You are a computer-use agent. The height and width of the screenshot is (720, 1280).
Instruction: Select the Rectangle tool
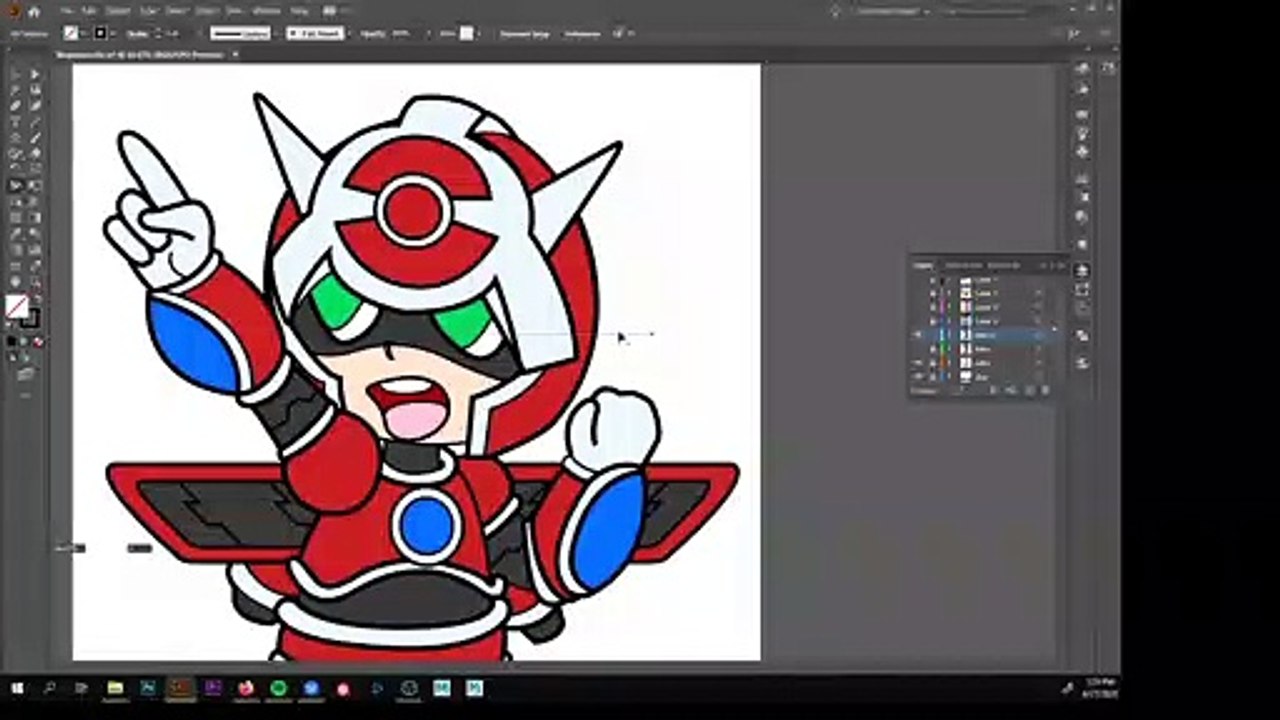(16, 138)
